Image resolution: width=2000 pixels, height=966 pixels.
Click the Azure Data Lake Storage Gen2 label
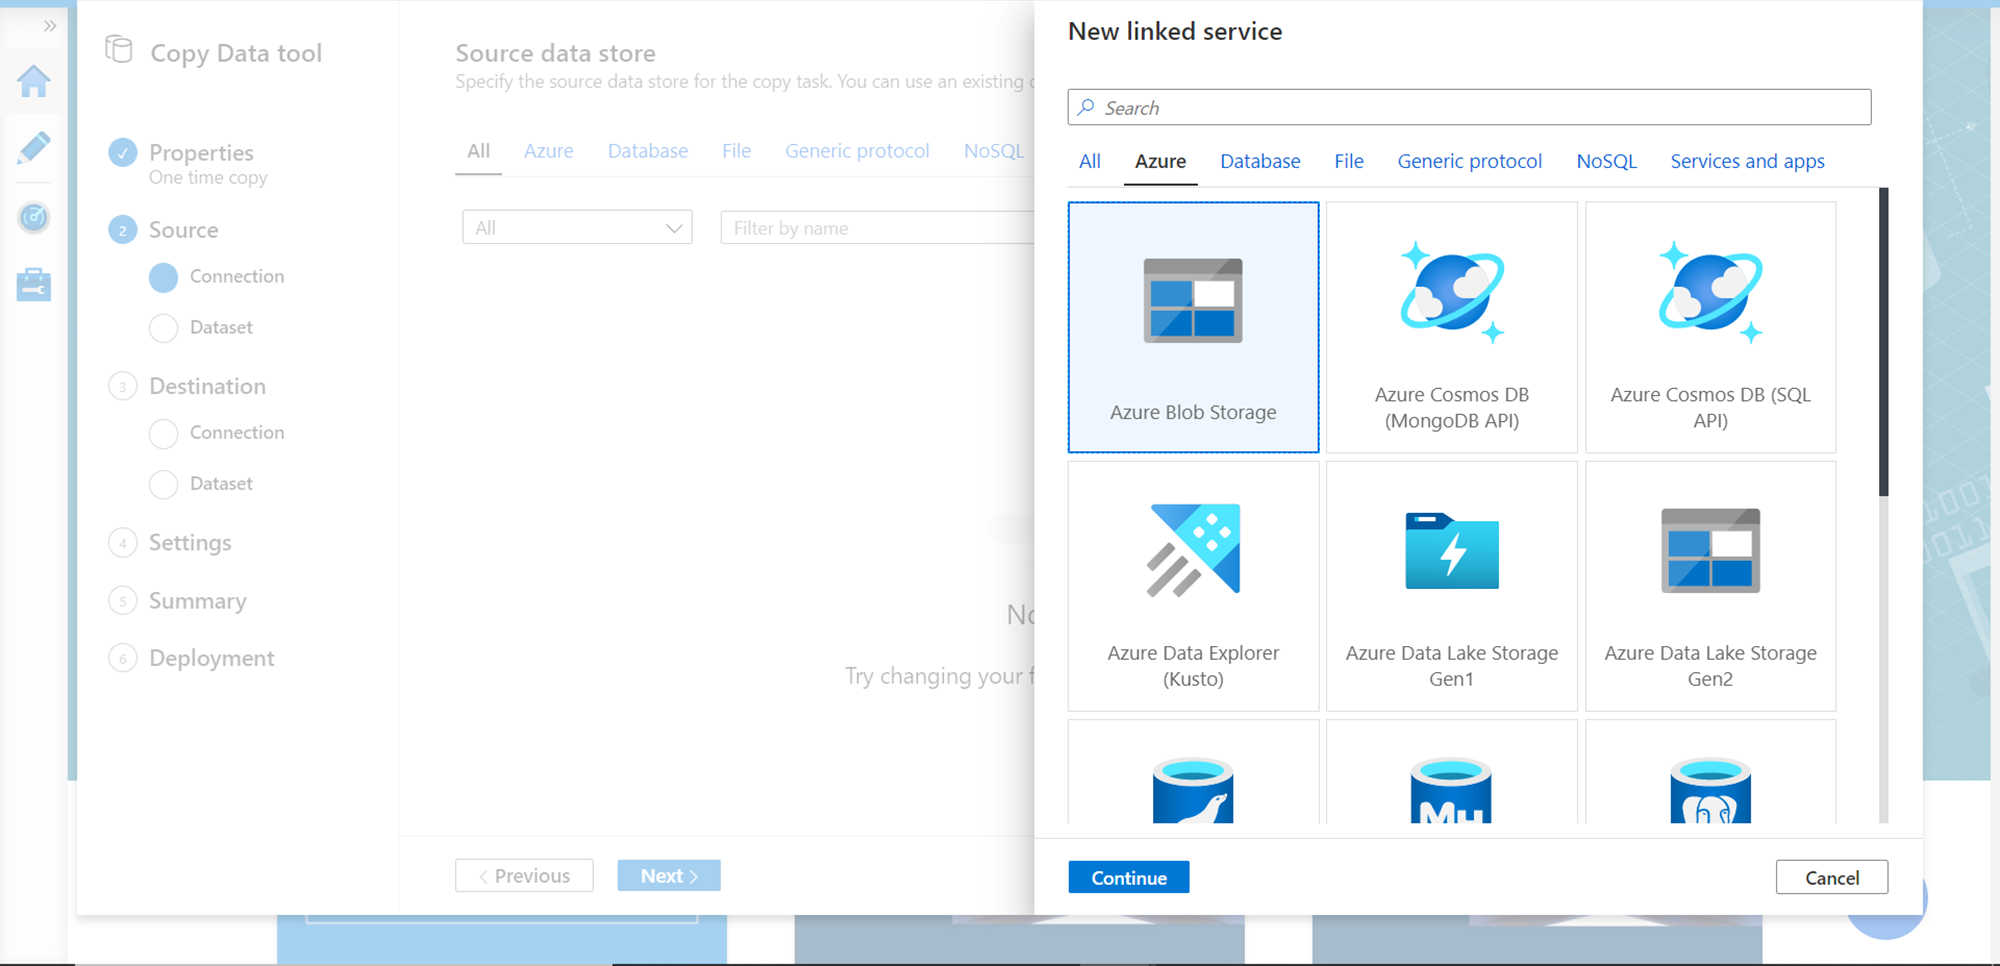[1711, 666]
